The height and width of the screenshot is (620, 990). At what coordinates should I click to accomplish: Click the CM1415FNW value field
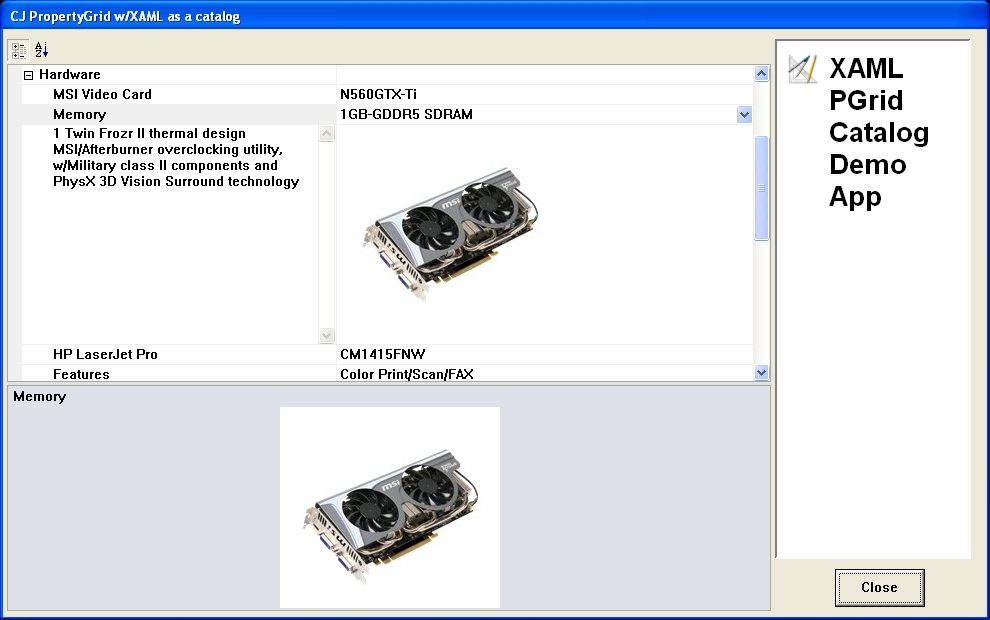(x=545, y=354)
